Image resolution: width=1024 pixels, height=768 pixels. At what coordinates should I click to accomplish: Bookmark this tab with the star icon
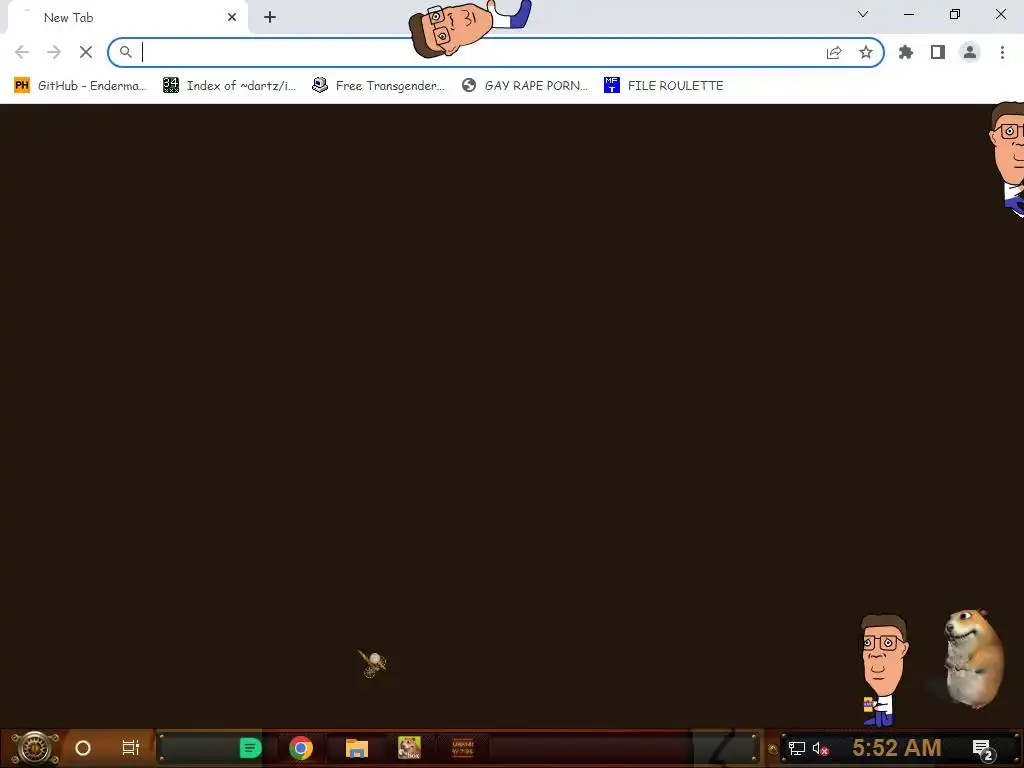(866, 52)
